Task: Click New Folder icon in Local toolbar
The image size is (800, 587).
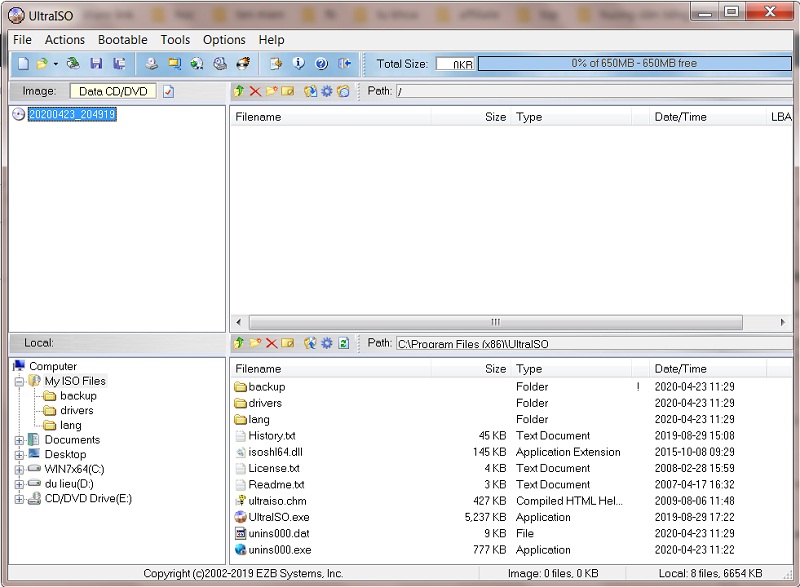Action: (x=255, y=343)
